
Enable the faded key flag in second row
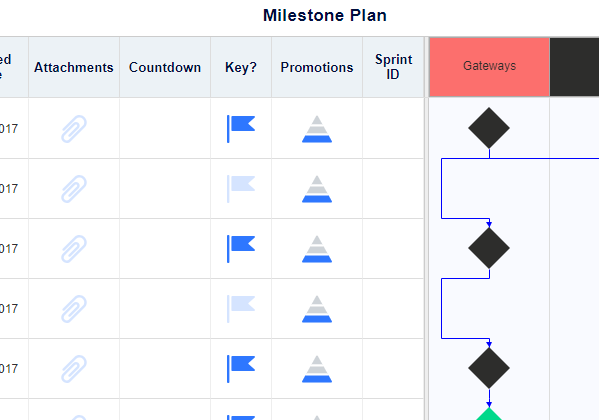pyautogui.click(x=241, y=189)
